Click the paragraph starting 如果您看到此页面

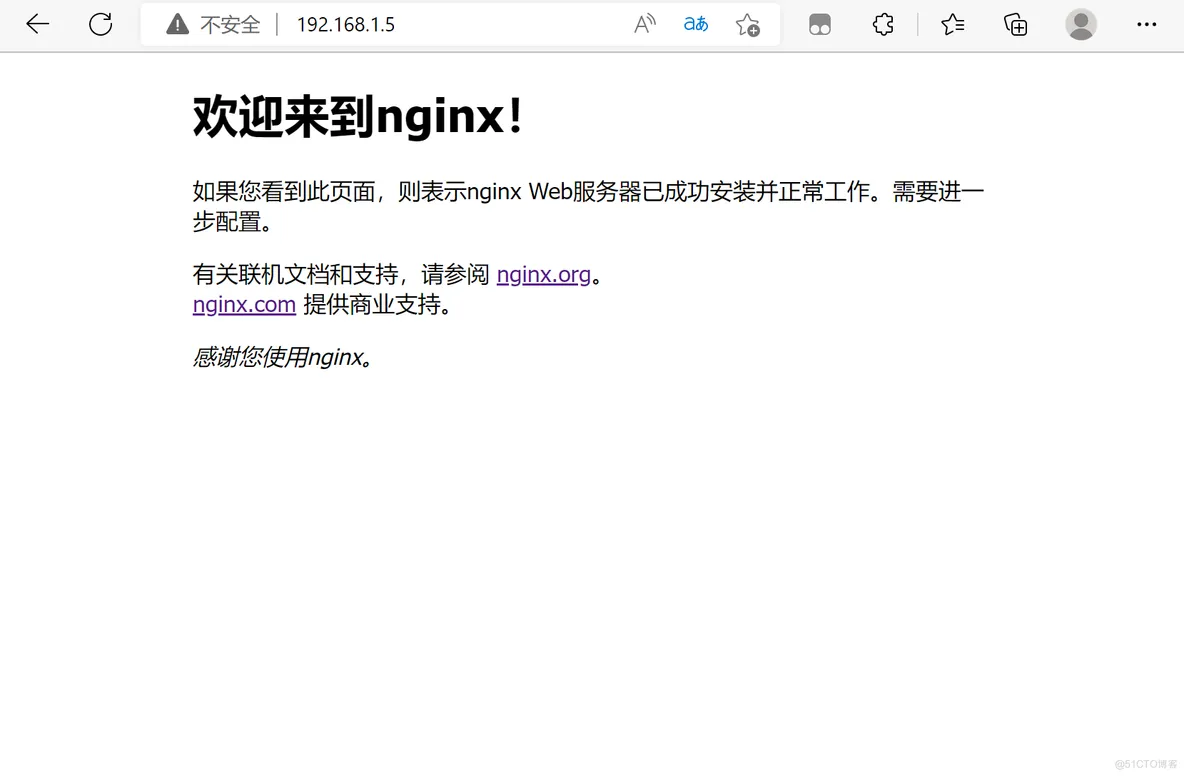tap(588, 206)
